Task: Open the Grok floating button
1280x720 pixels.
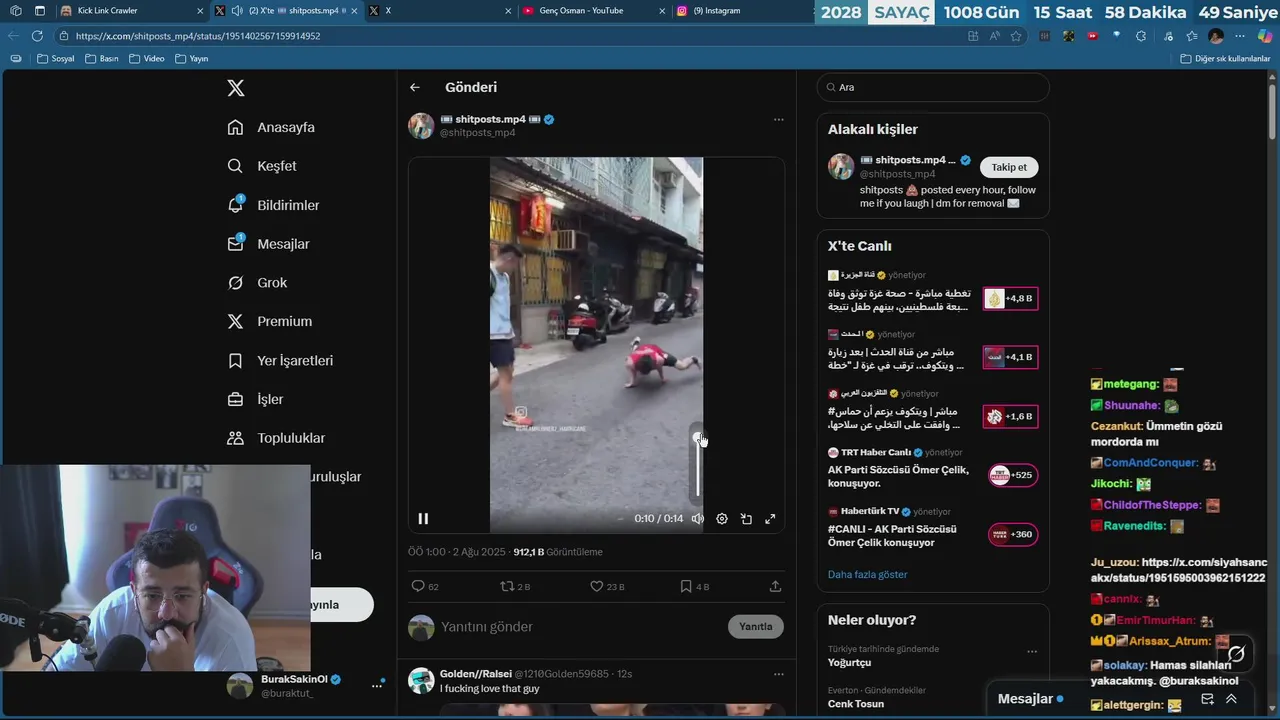Action: point(1237,653)
